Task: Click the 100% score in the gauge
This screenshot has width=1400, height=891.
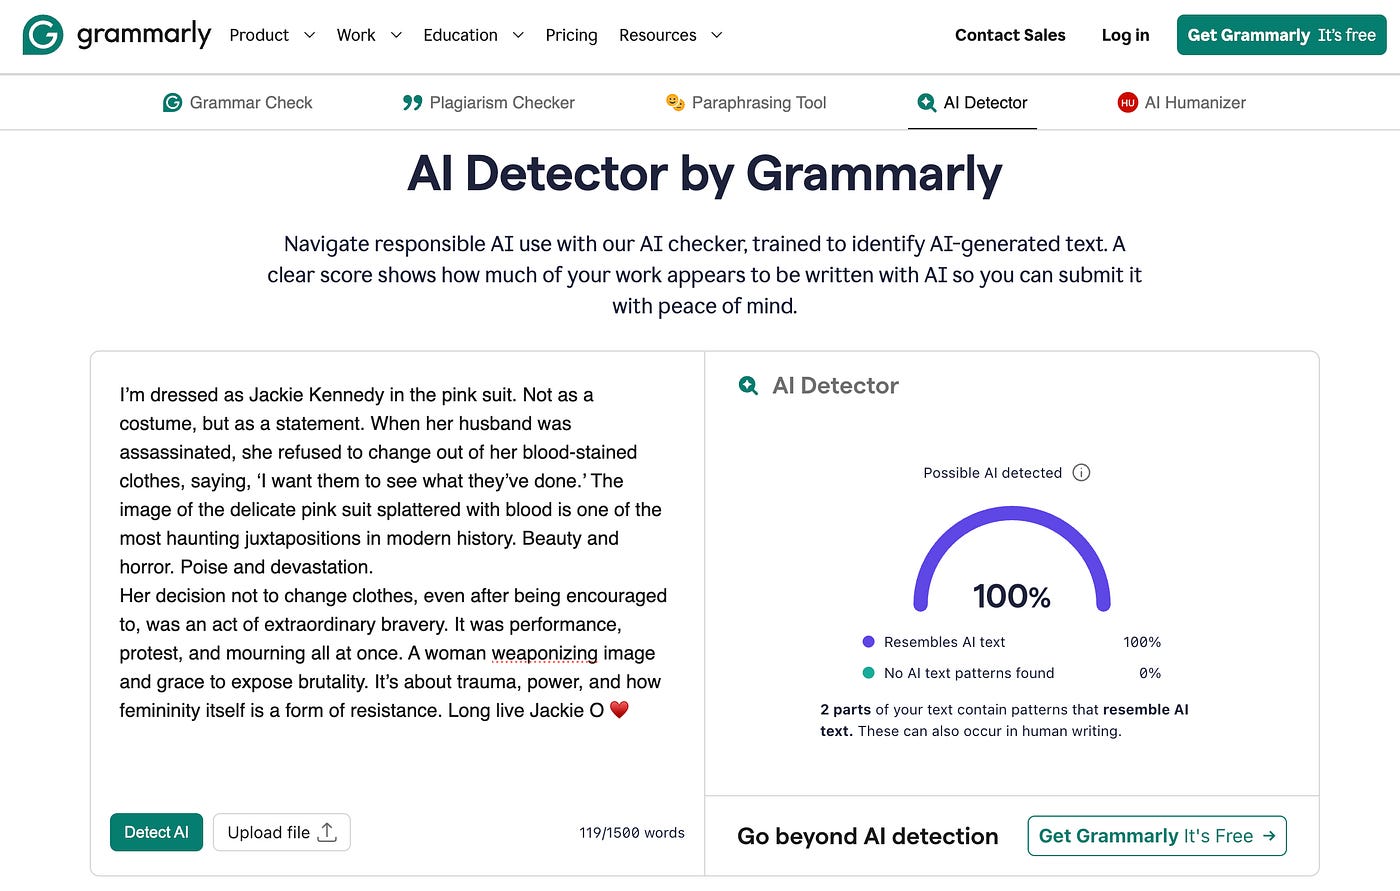Action: point(1011,596)
